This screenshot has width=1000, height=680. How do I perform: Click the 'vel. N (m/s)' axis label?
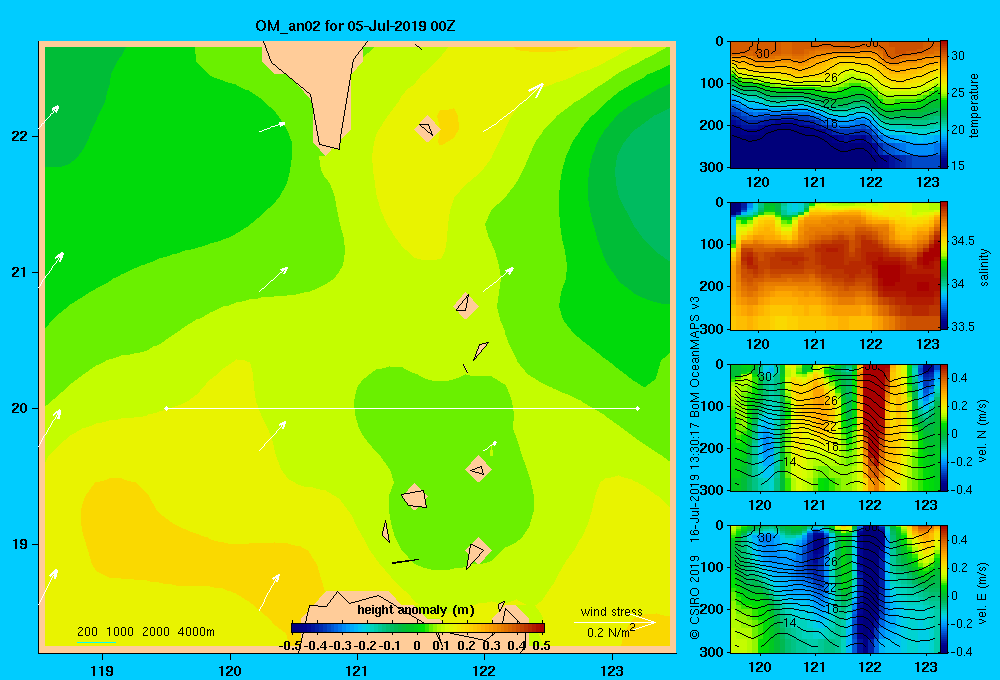982,431
